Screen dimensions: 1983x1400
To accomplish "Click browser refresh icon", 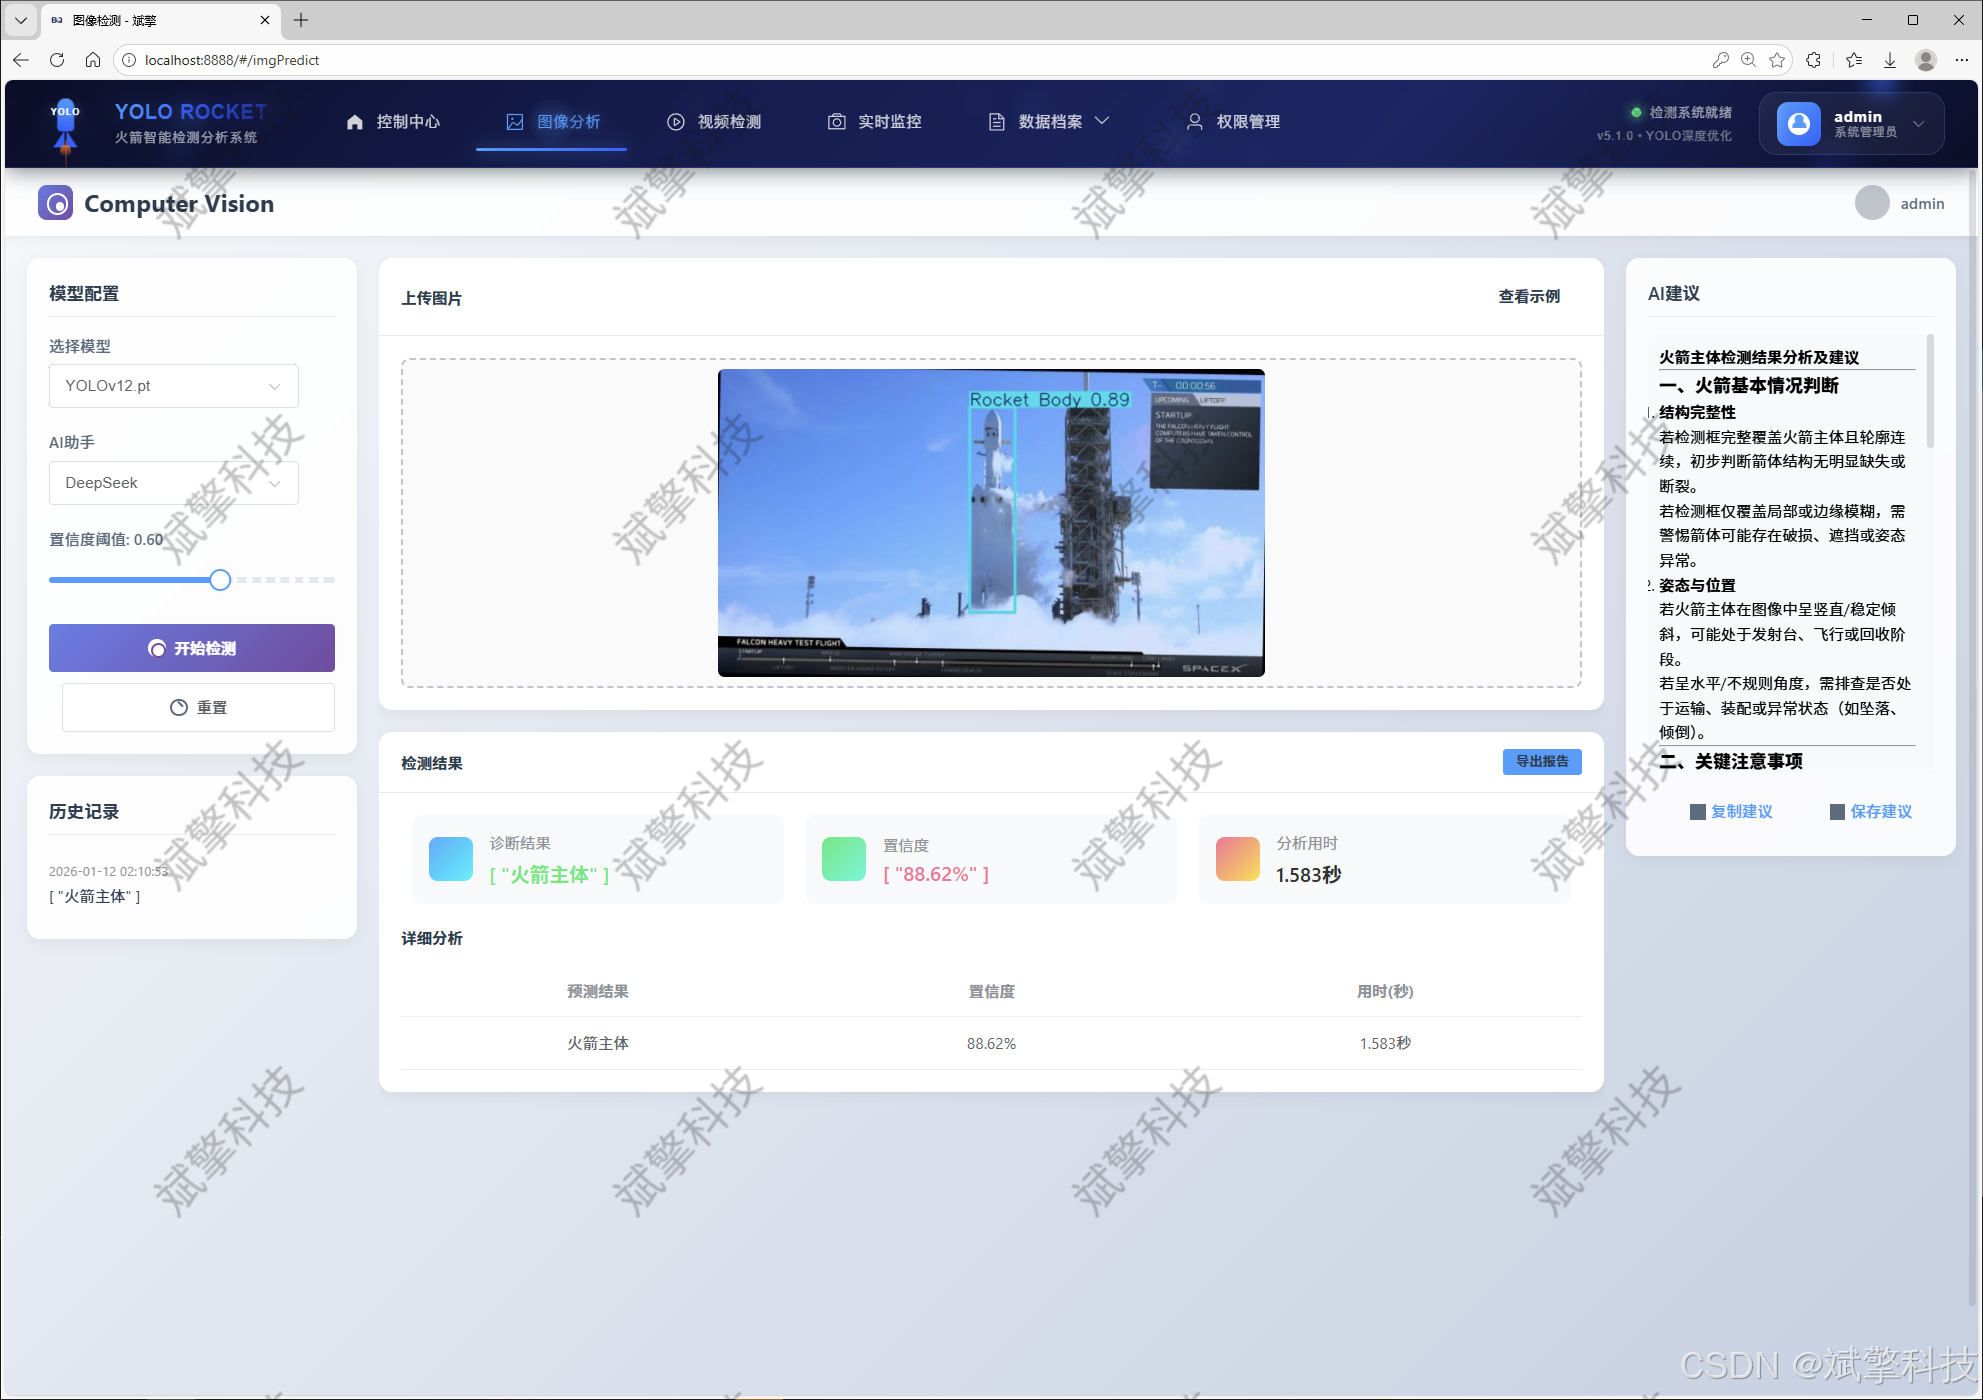I will tap(57, 60).
